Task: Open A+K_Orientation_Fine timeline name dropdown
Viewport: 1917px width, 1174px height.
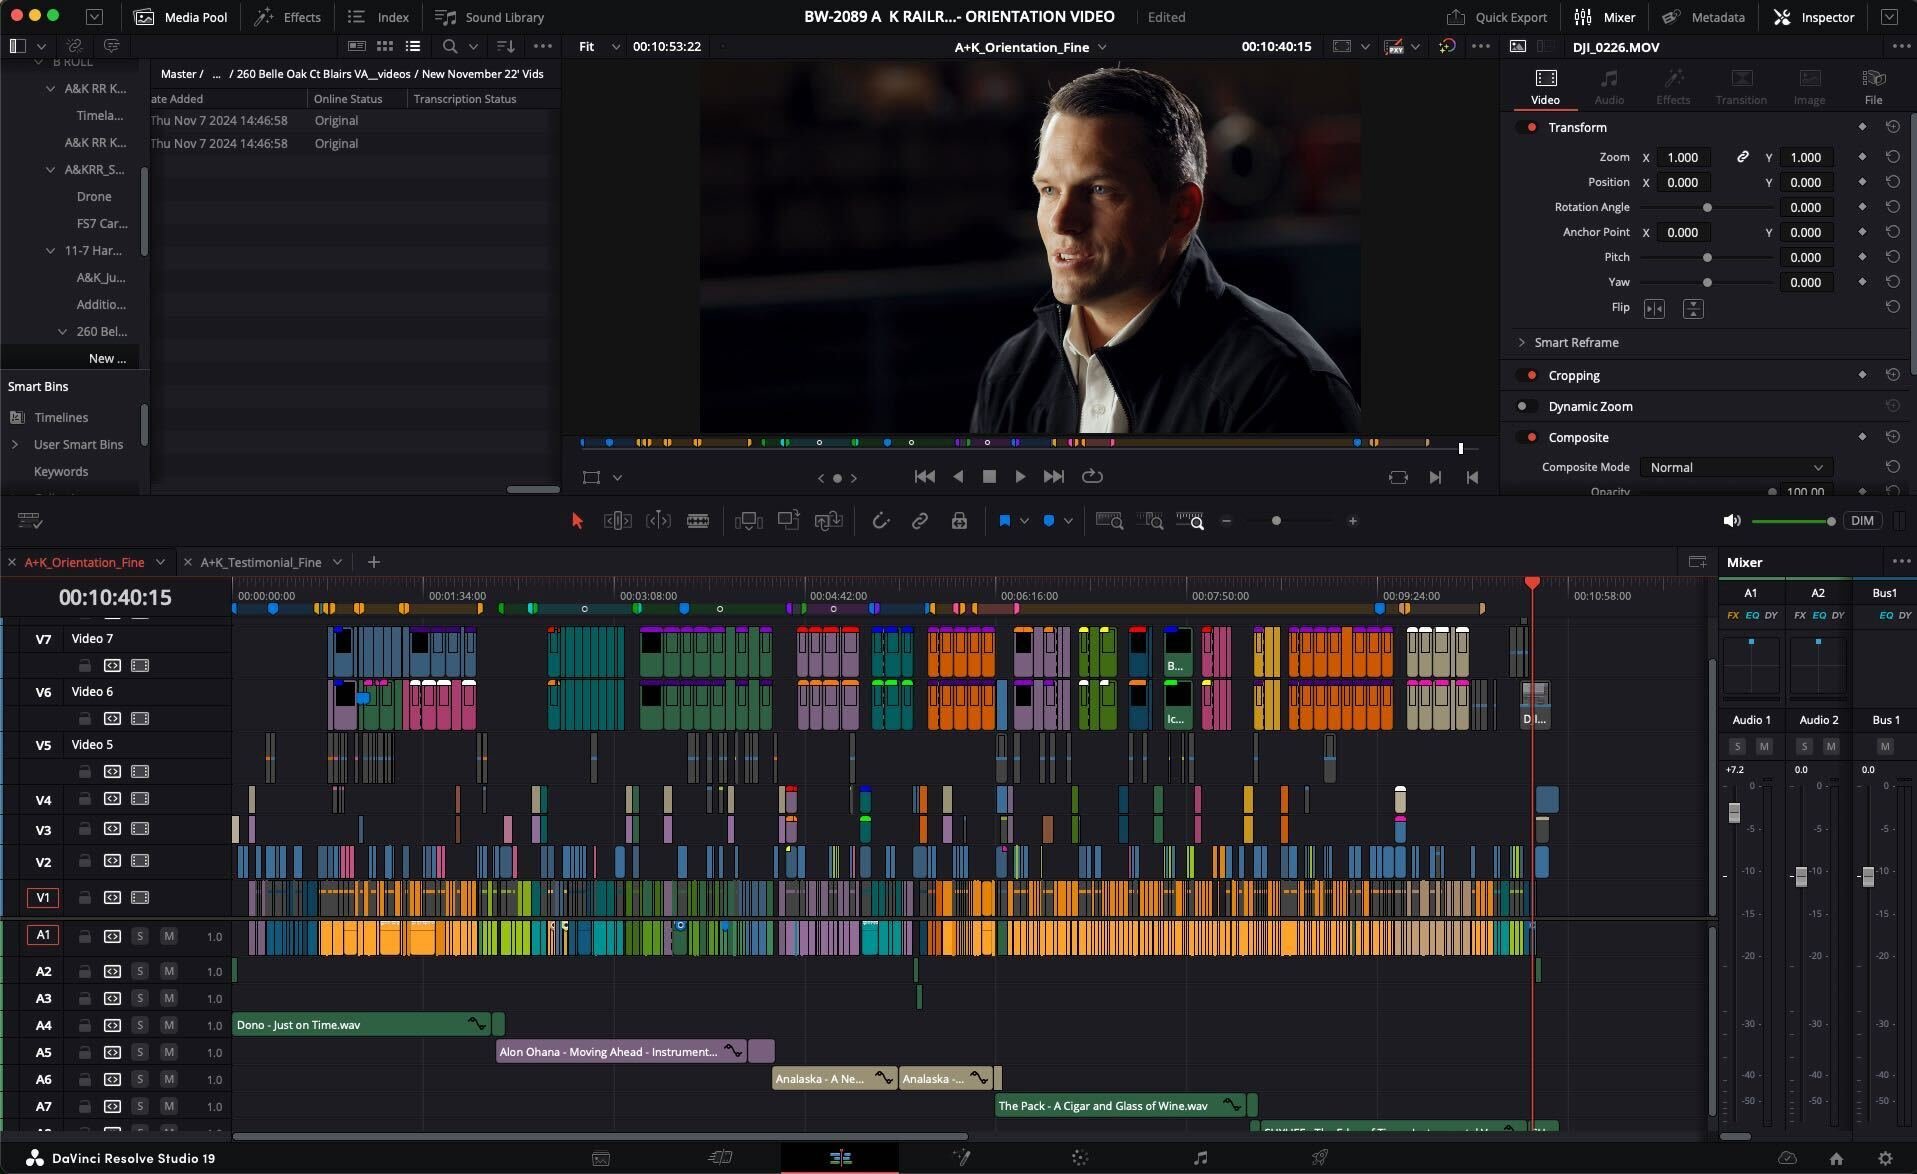Action: pos(1102,47)
